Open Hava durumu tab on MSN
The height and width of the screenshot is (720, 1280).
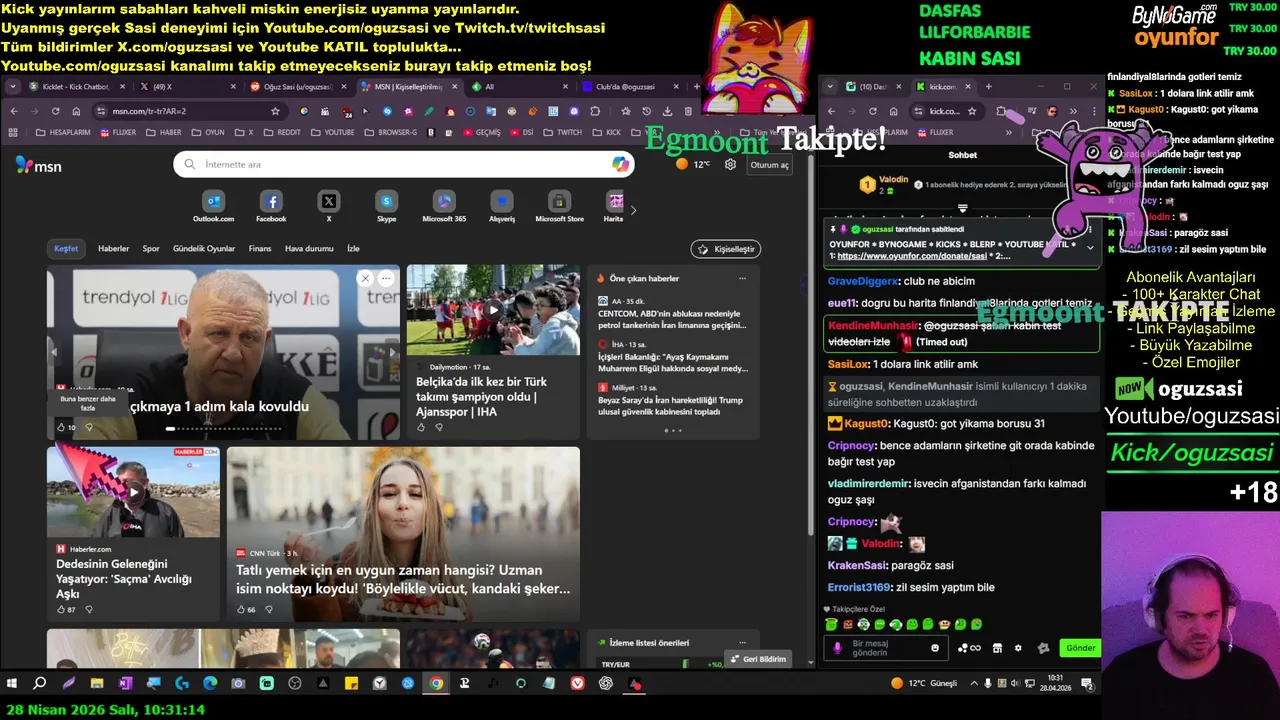tap(309, 248)
